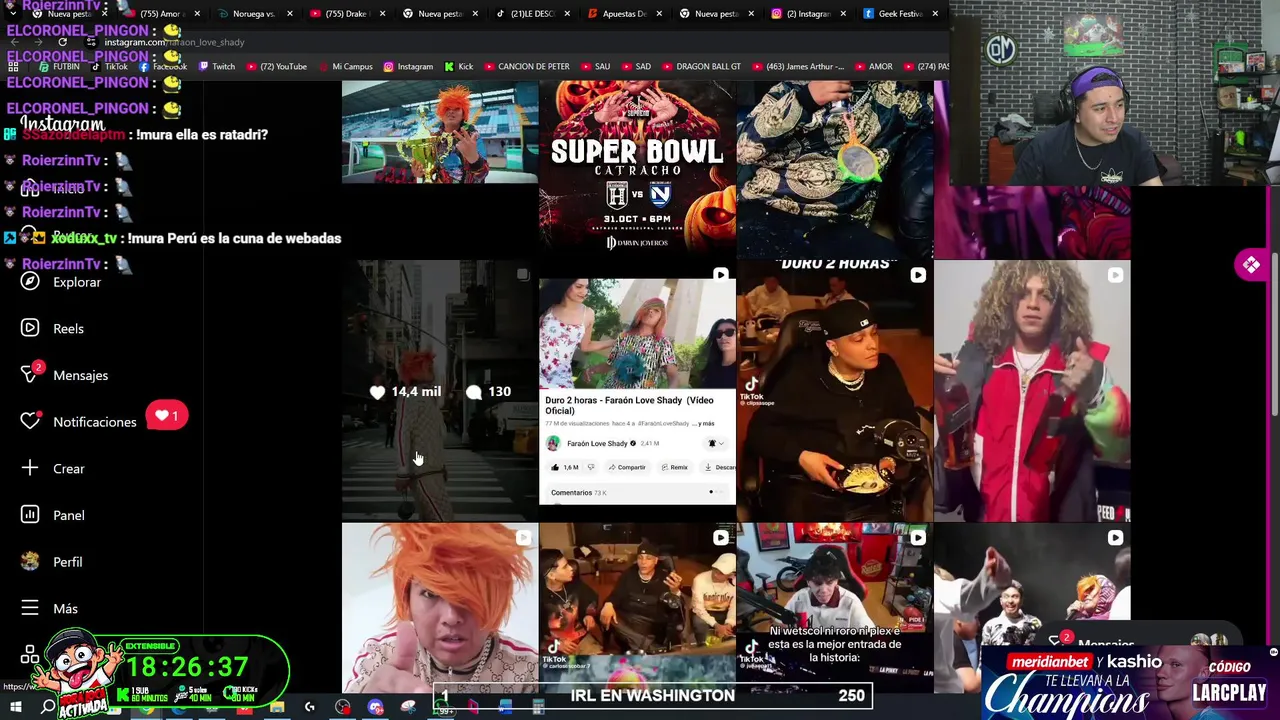This screenshot has height=720, width=1280.
Task: Open 'AMOR' bookmark
Action: click(x=874, y=67)
